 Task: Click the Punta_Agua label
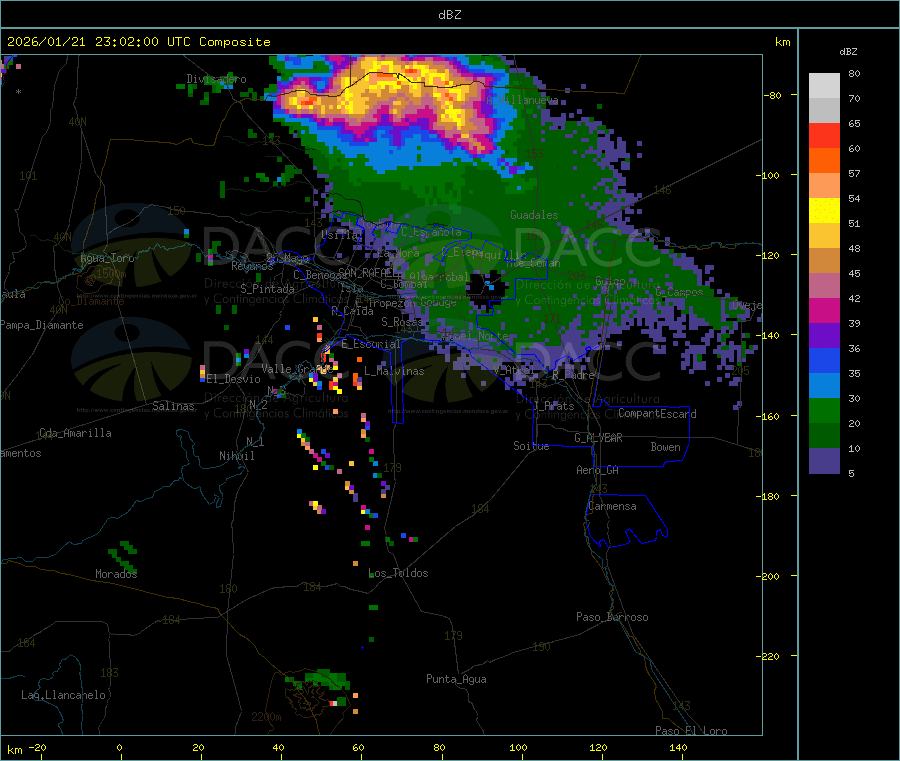point(456,679)
